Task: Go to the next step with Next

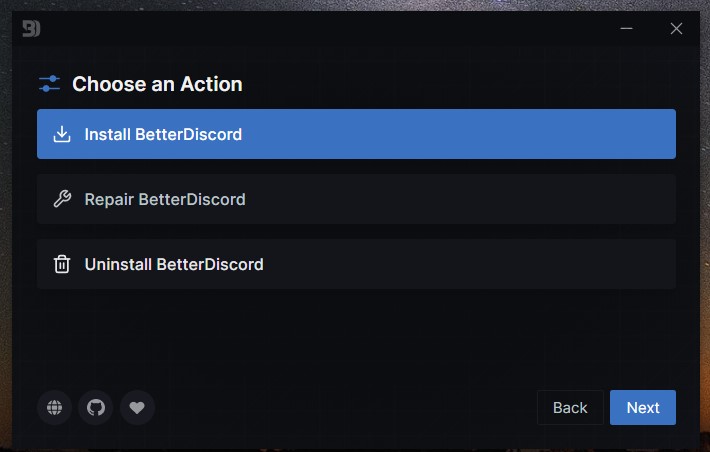Action: 643,408
